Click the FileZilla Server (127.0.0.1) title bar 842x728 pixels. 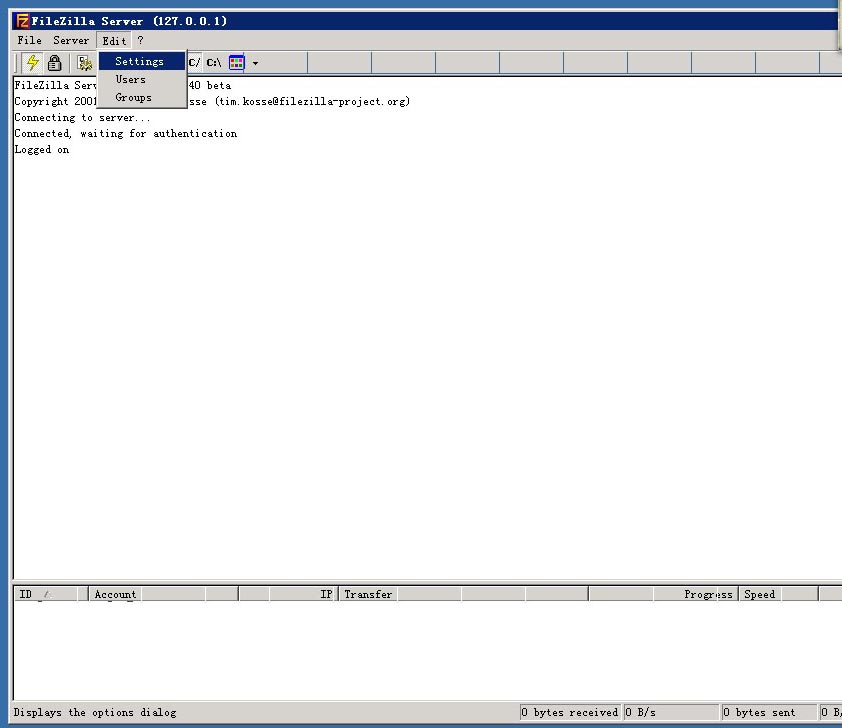click(426, 21)
